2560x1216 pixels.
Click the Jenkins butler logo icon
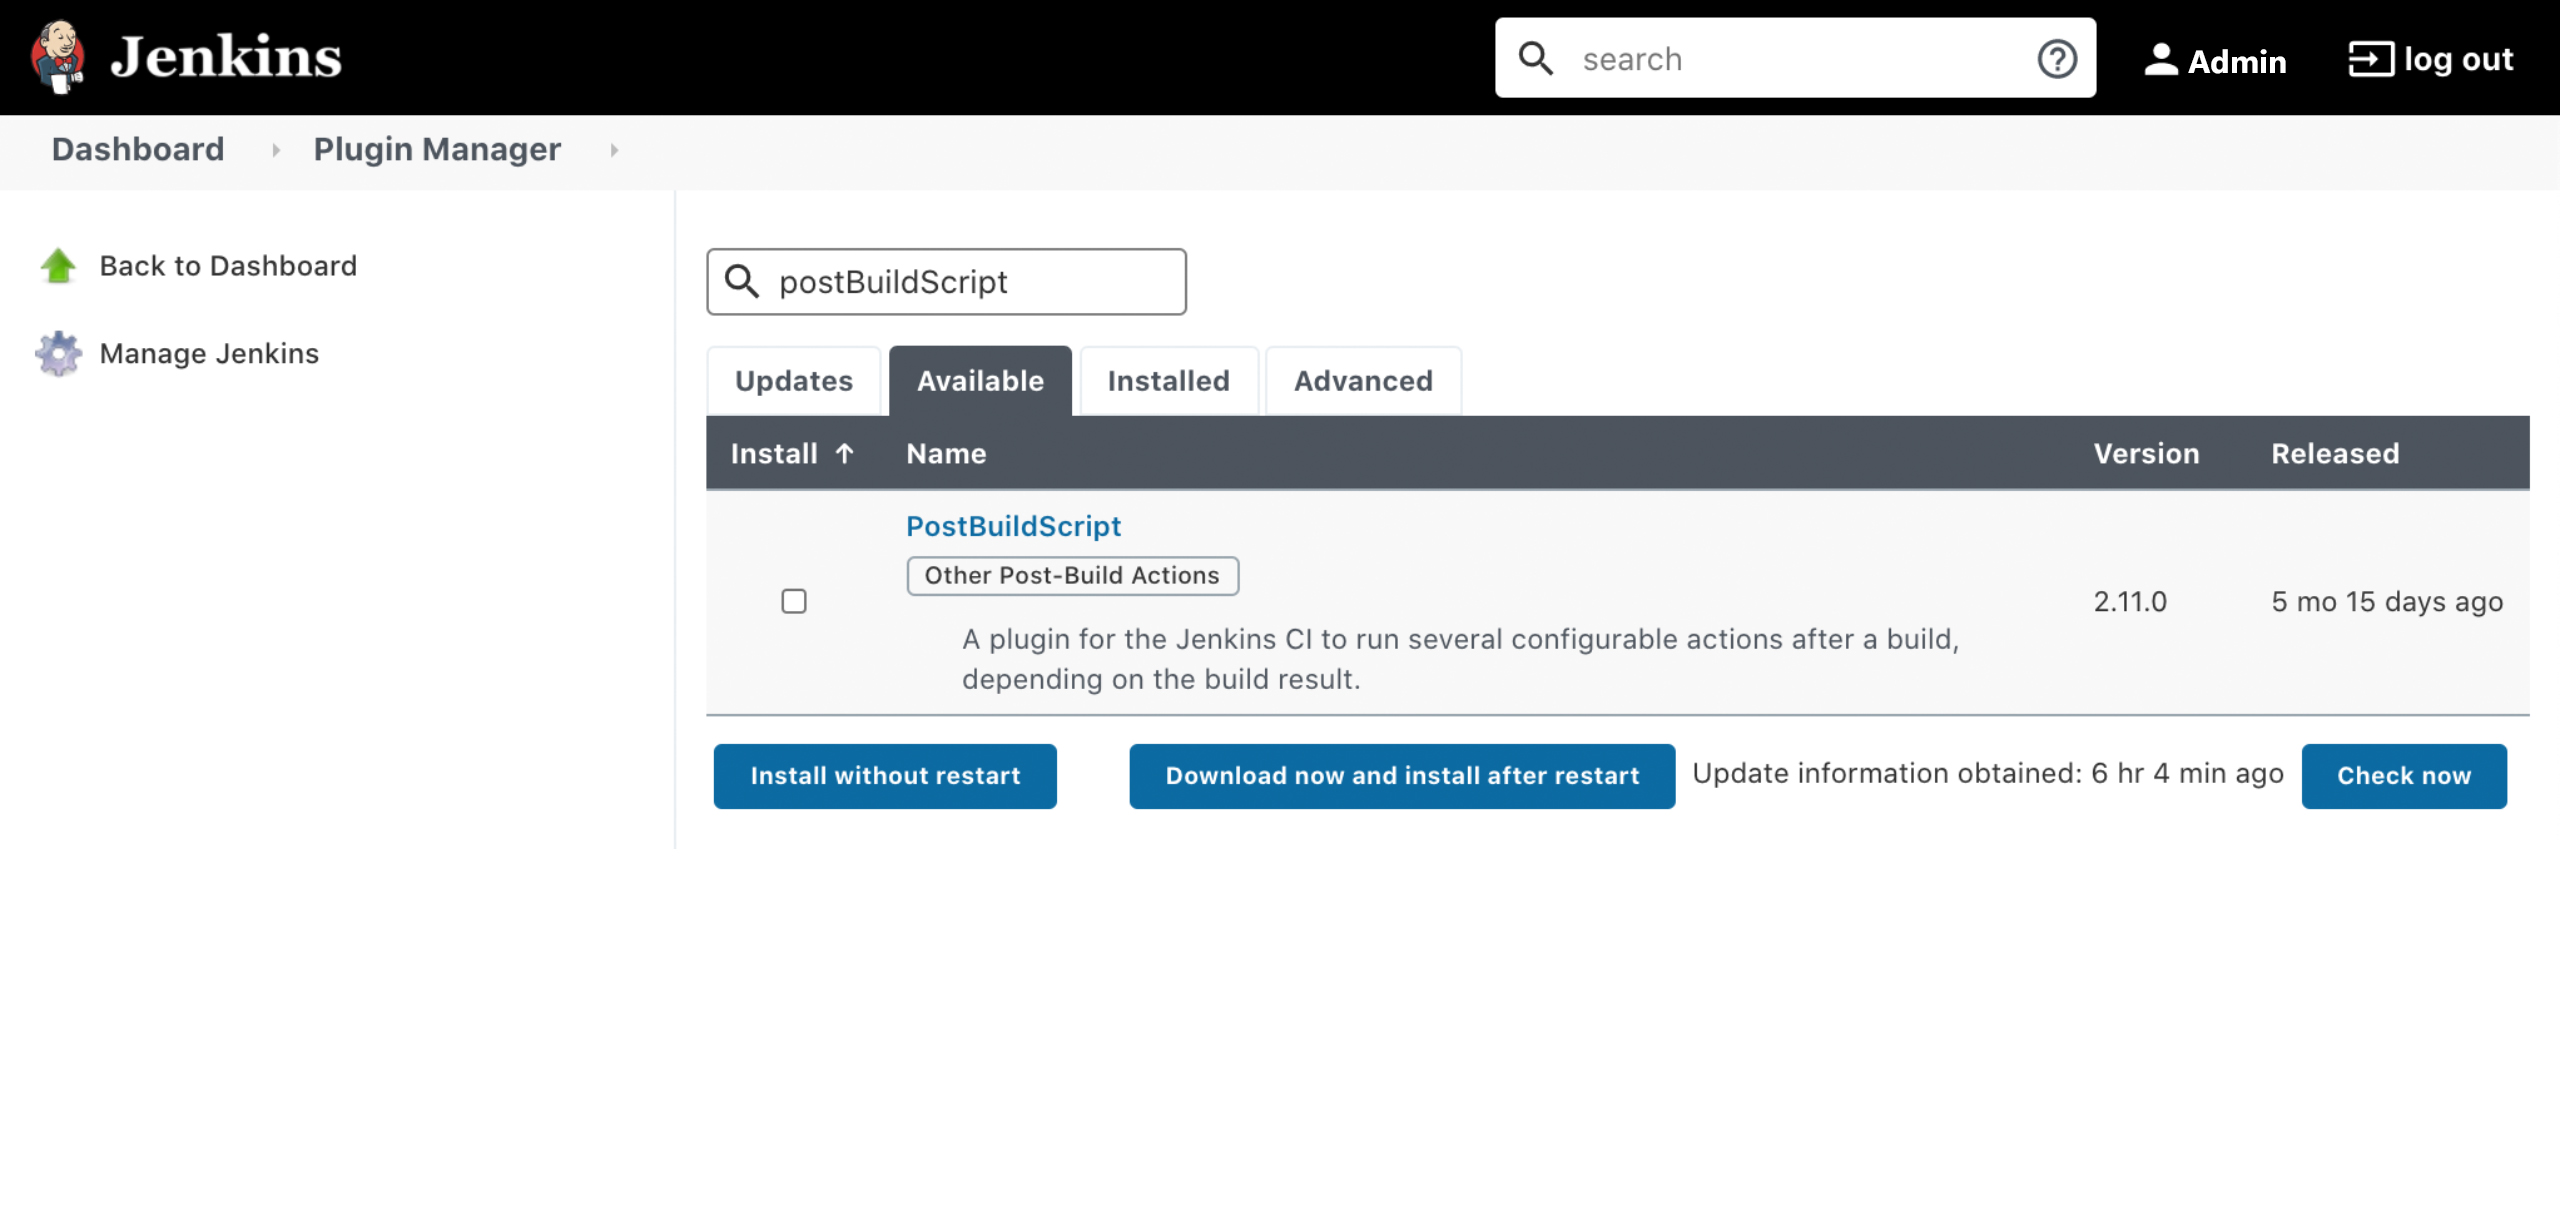click(58, 57)
